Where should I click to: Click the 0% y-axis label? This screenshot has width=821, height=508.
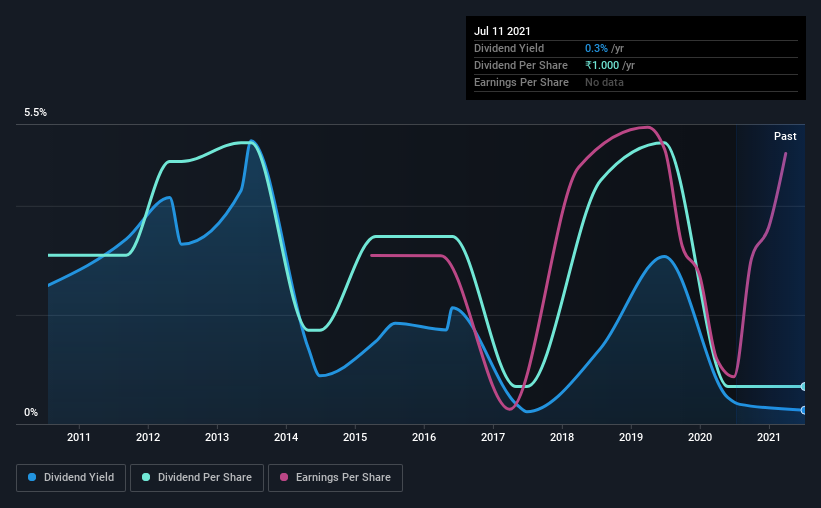tap(31, 413)
